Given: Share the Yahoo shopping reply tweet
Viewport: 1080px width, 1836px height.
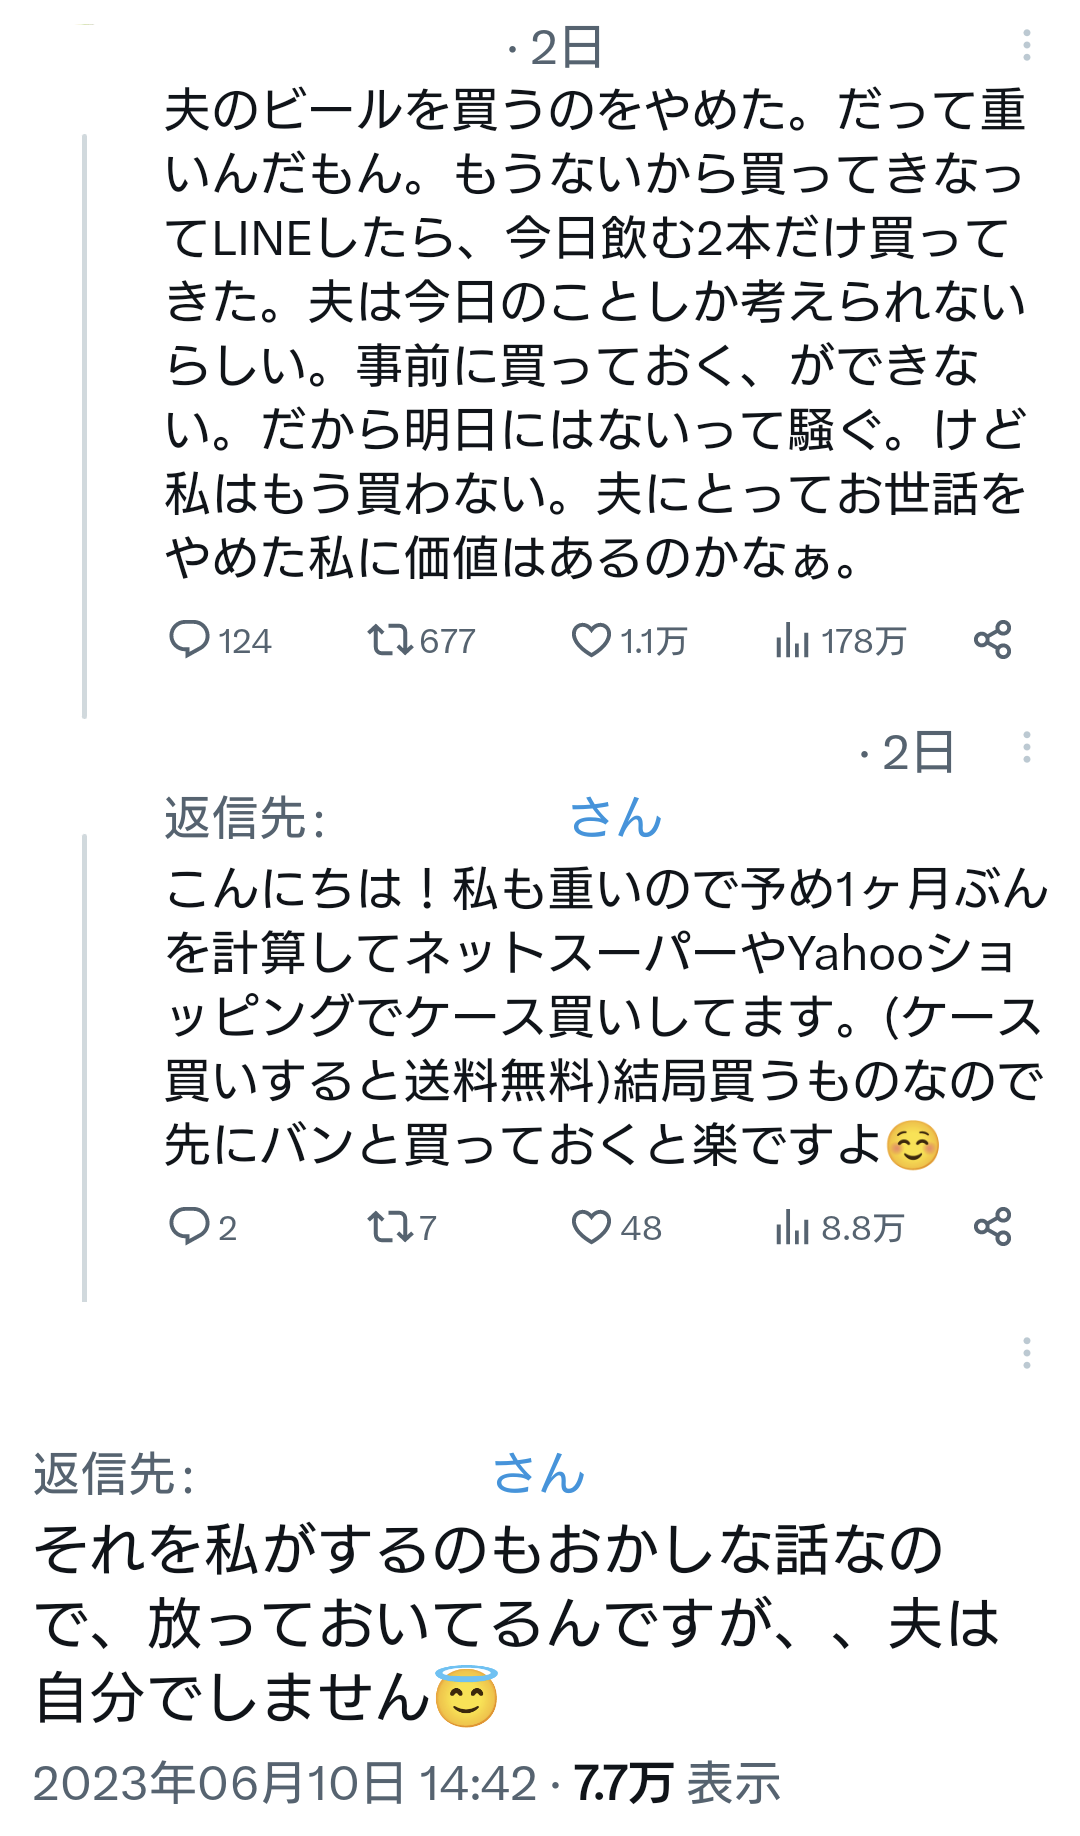Looking at the screenshot, I should 993,1226.
